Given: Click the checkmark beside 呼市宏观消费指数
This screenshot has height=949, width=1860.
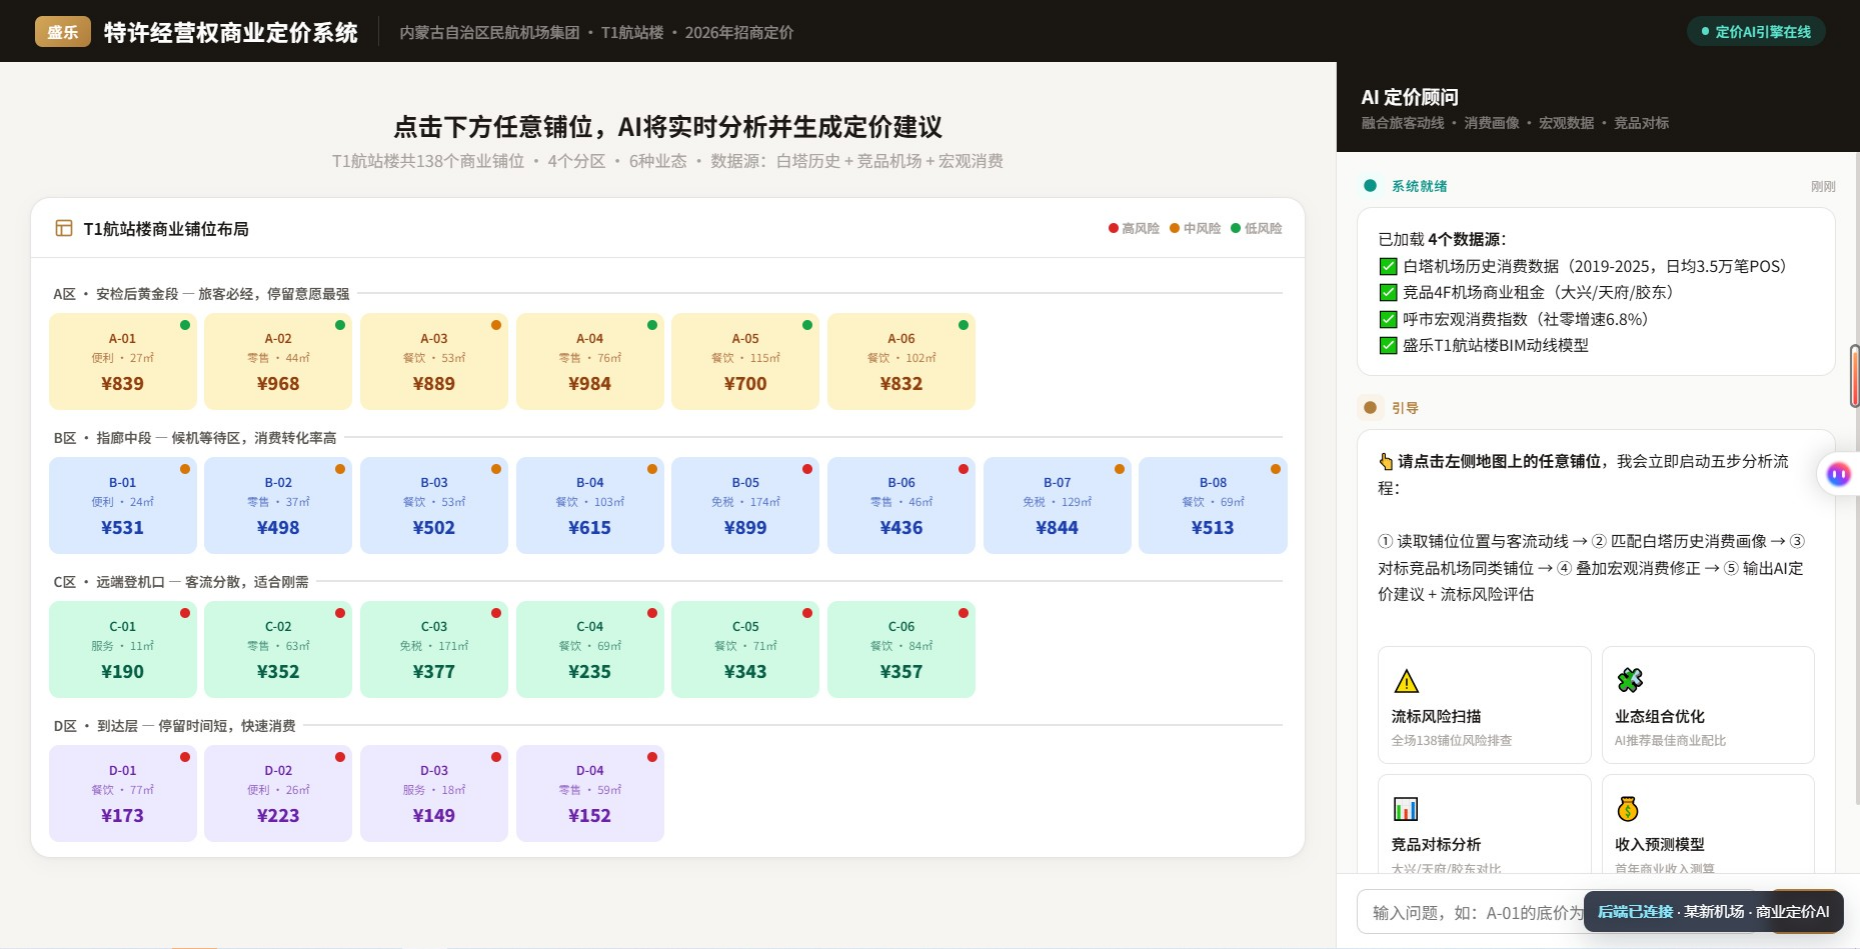Looking at the screenshot, I should [1388, 319].
